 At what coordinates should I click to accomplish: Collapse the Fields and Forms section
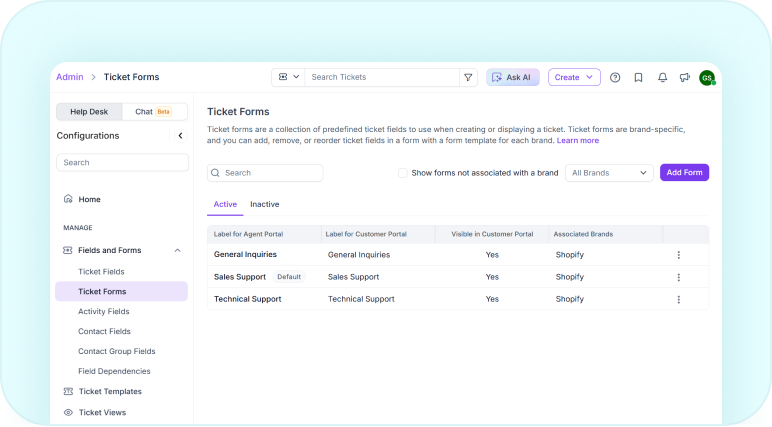178,250
